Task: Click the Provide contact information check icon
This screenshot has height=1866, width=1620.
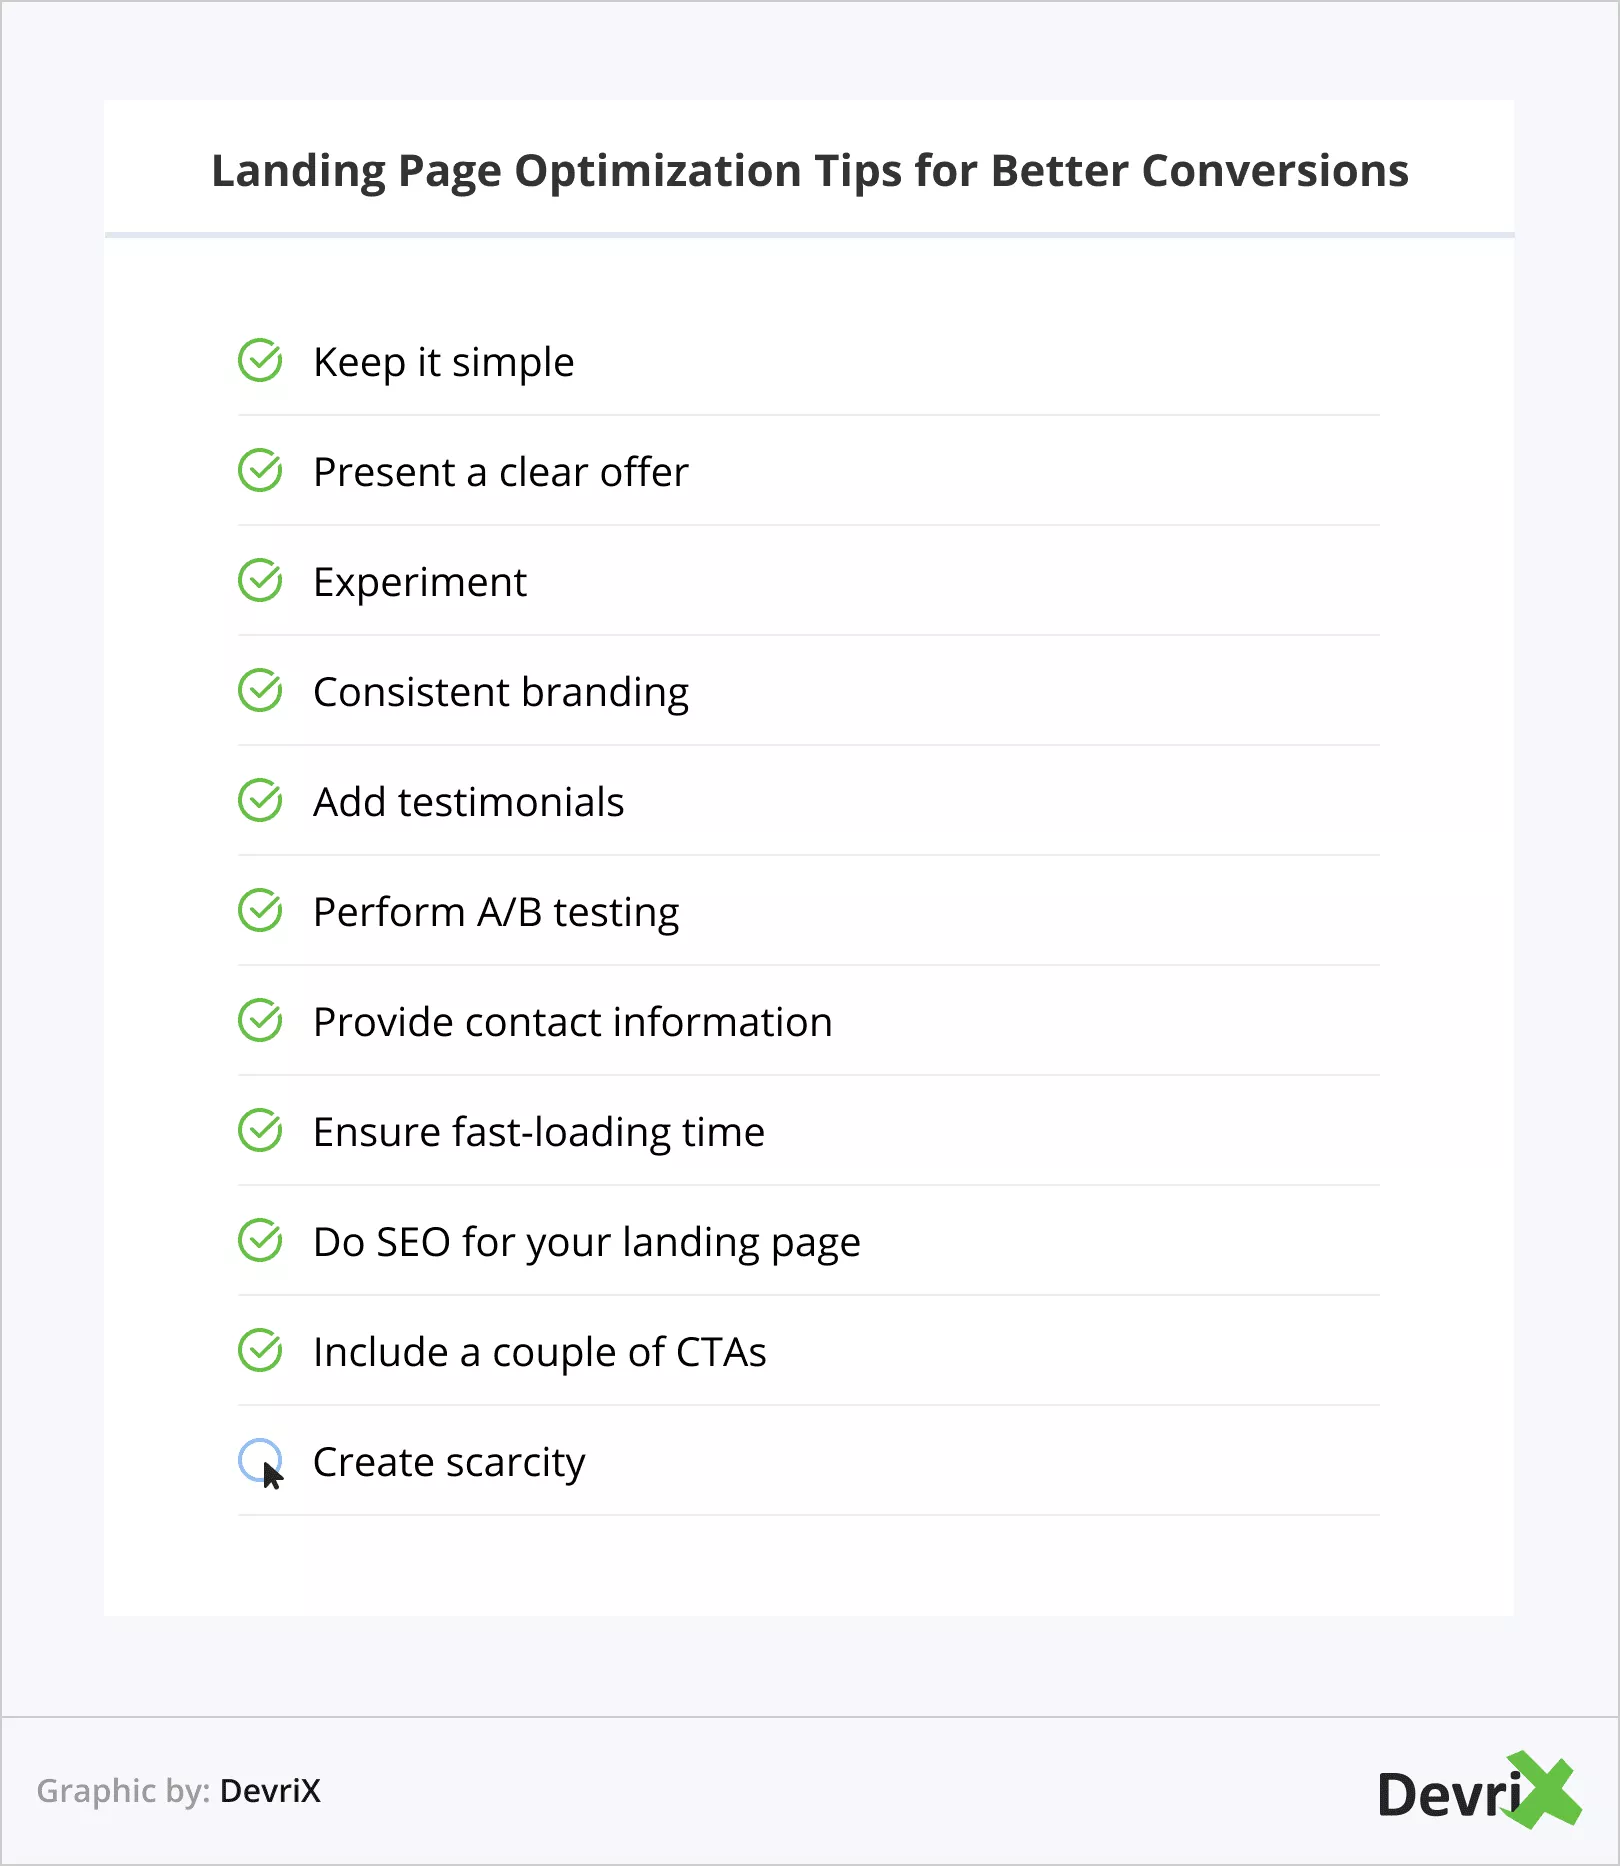Action: point(260,1021)
